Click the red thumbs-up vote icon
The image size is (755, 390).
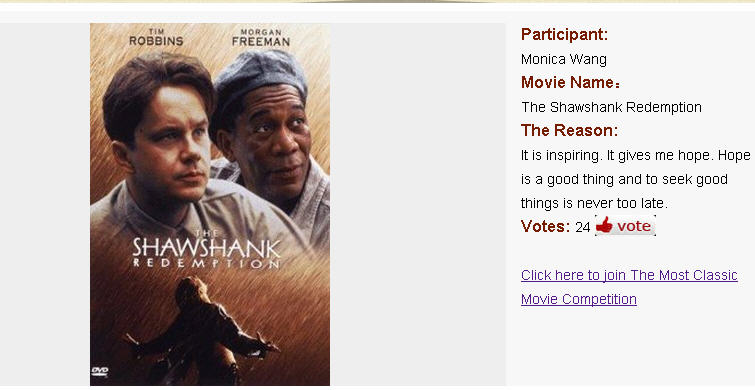[604, 225]
